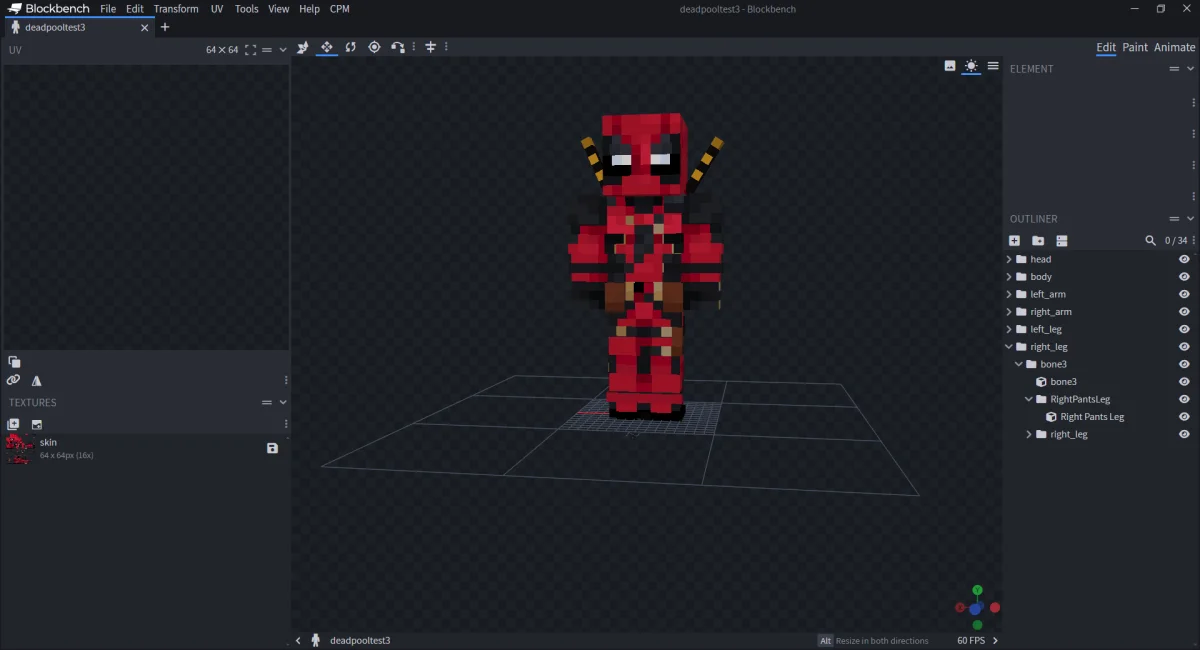Click the mirror UV triangle icon
The image size is (1200, 650).
37,380
